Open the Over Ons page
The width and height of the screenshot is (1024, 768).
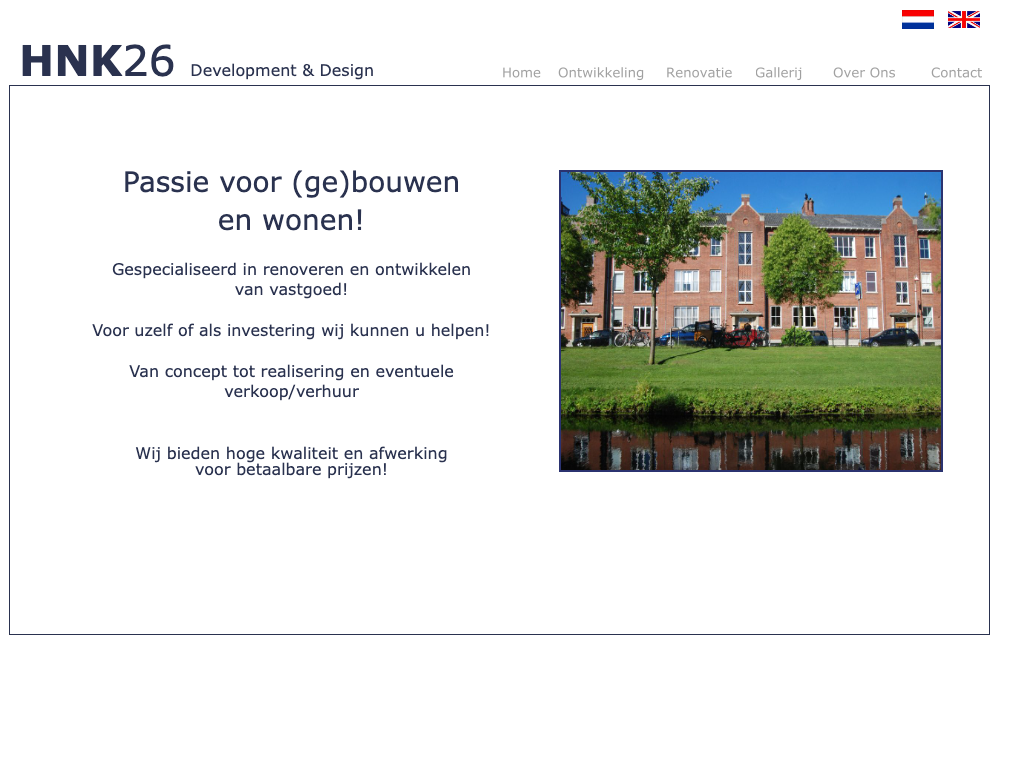[x=864, y=73]
